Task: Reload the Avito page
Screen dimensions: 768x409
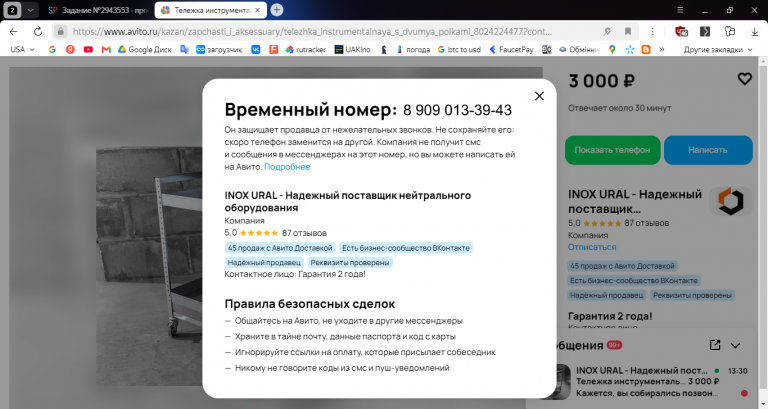Action: click(38, 31)
